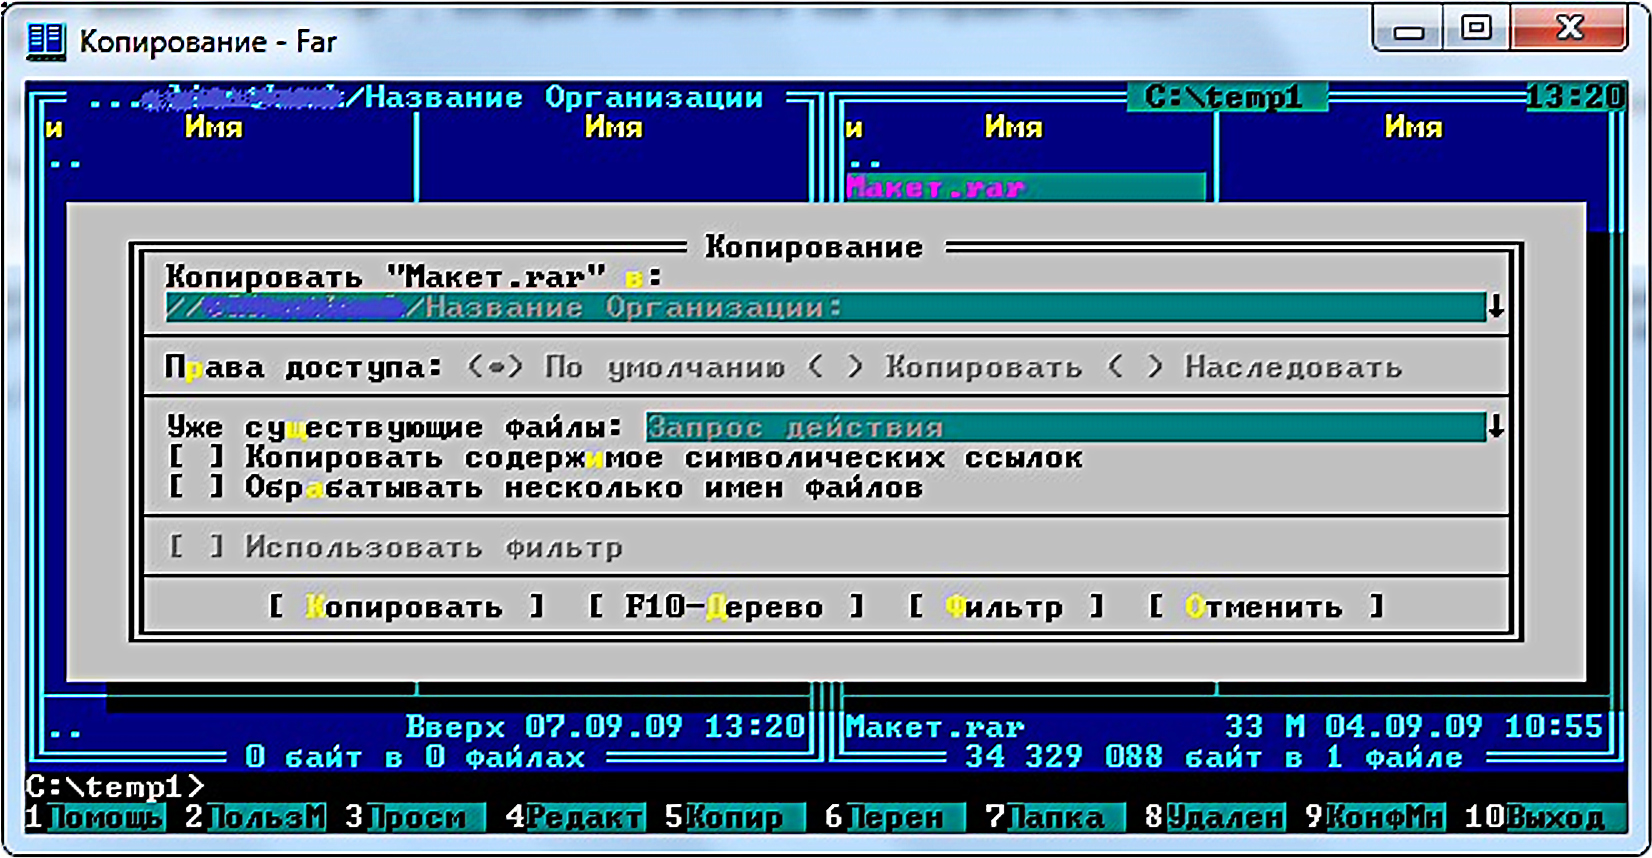Image resolution: width=1652 pixels, height=858 pixels.
Task: Select the 'Макет.rar' file in right panel
Action: (1025, 188)
